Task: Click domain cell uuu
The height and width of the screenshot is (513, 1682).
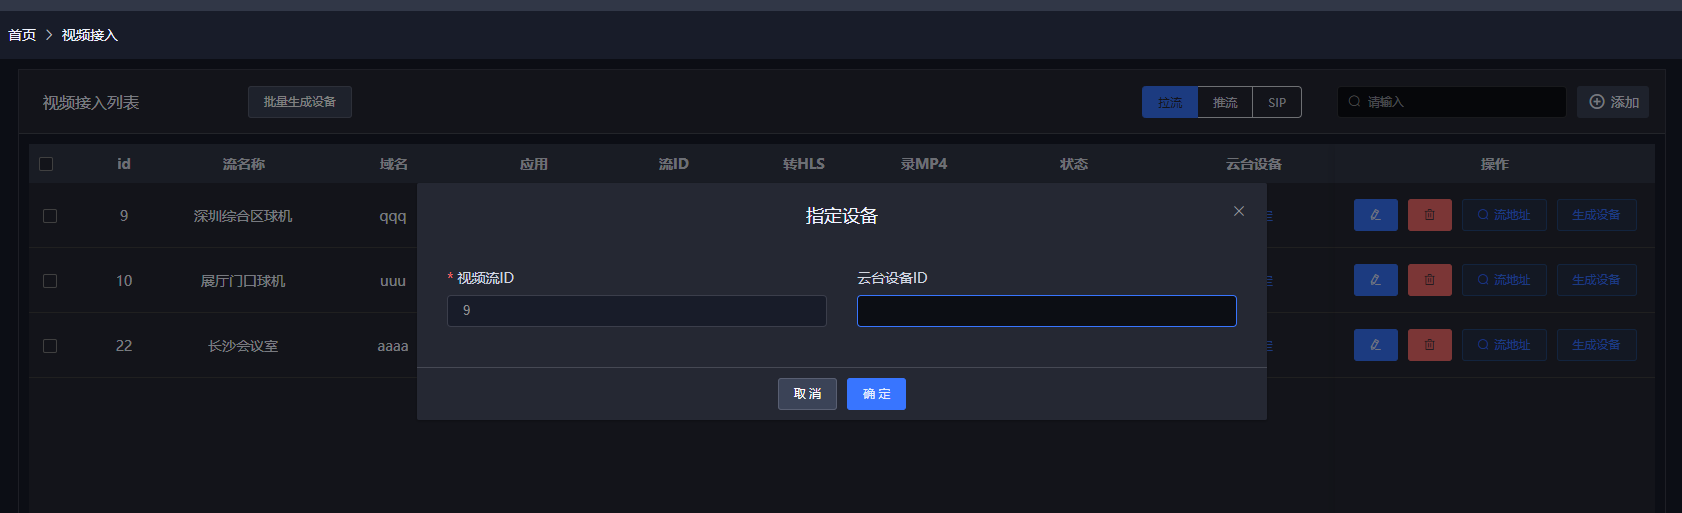Action: click(393, 281)
